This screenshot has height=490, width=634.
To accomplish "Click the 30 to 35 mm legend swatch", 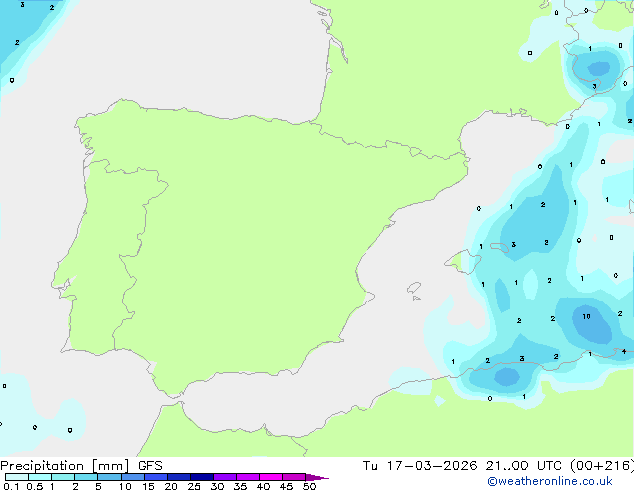I will coord(225,477).
